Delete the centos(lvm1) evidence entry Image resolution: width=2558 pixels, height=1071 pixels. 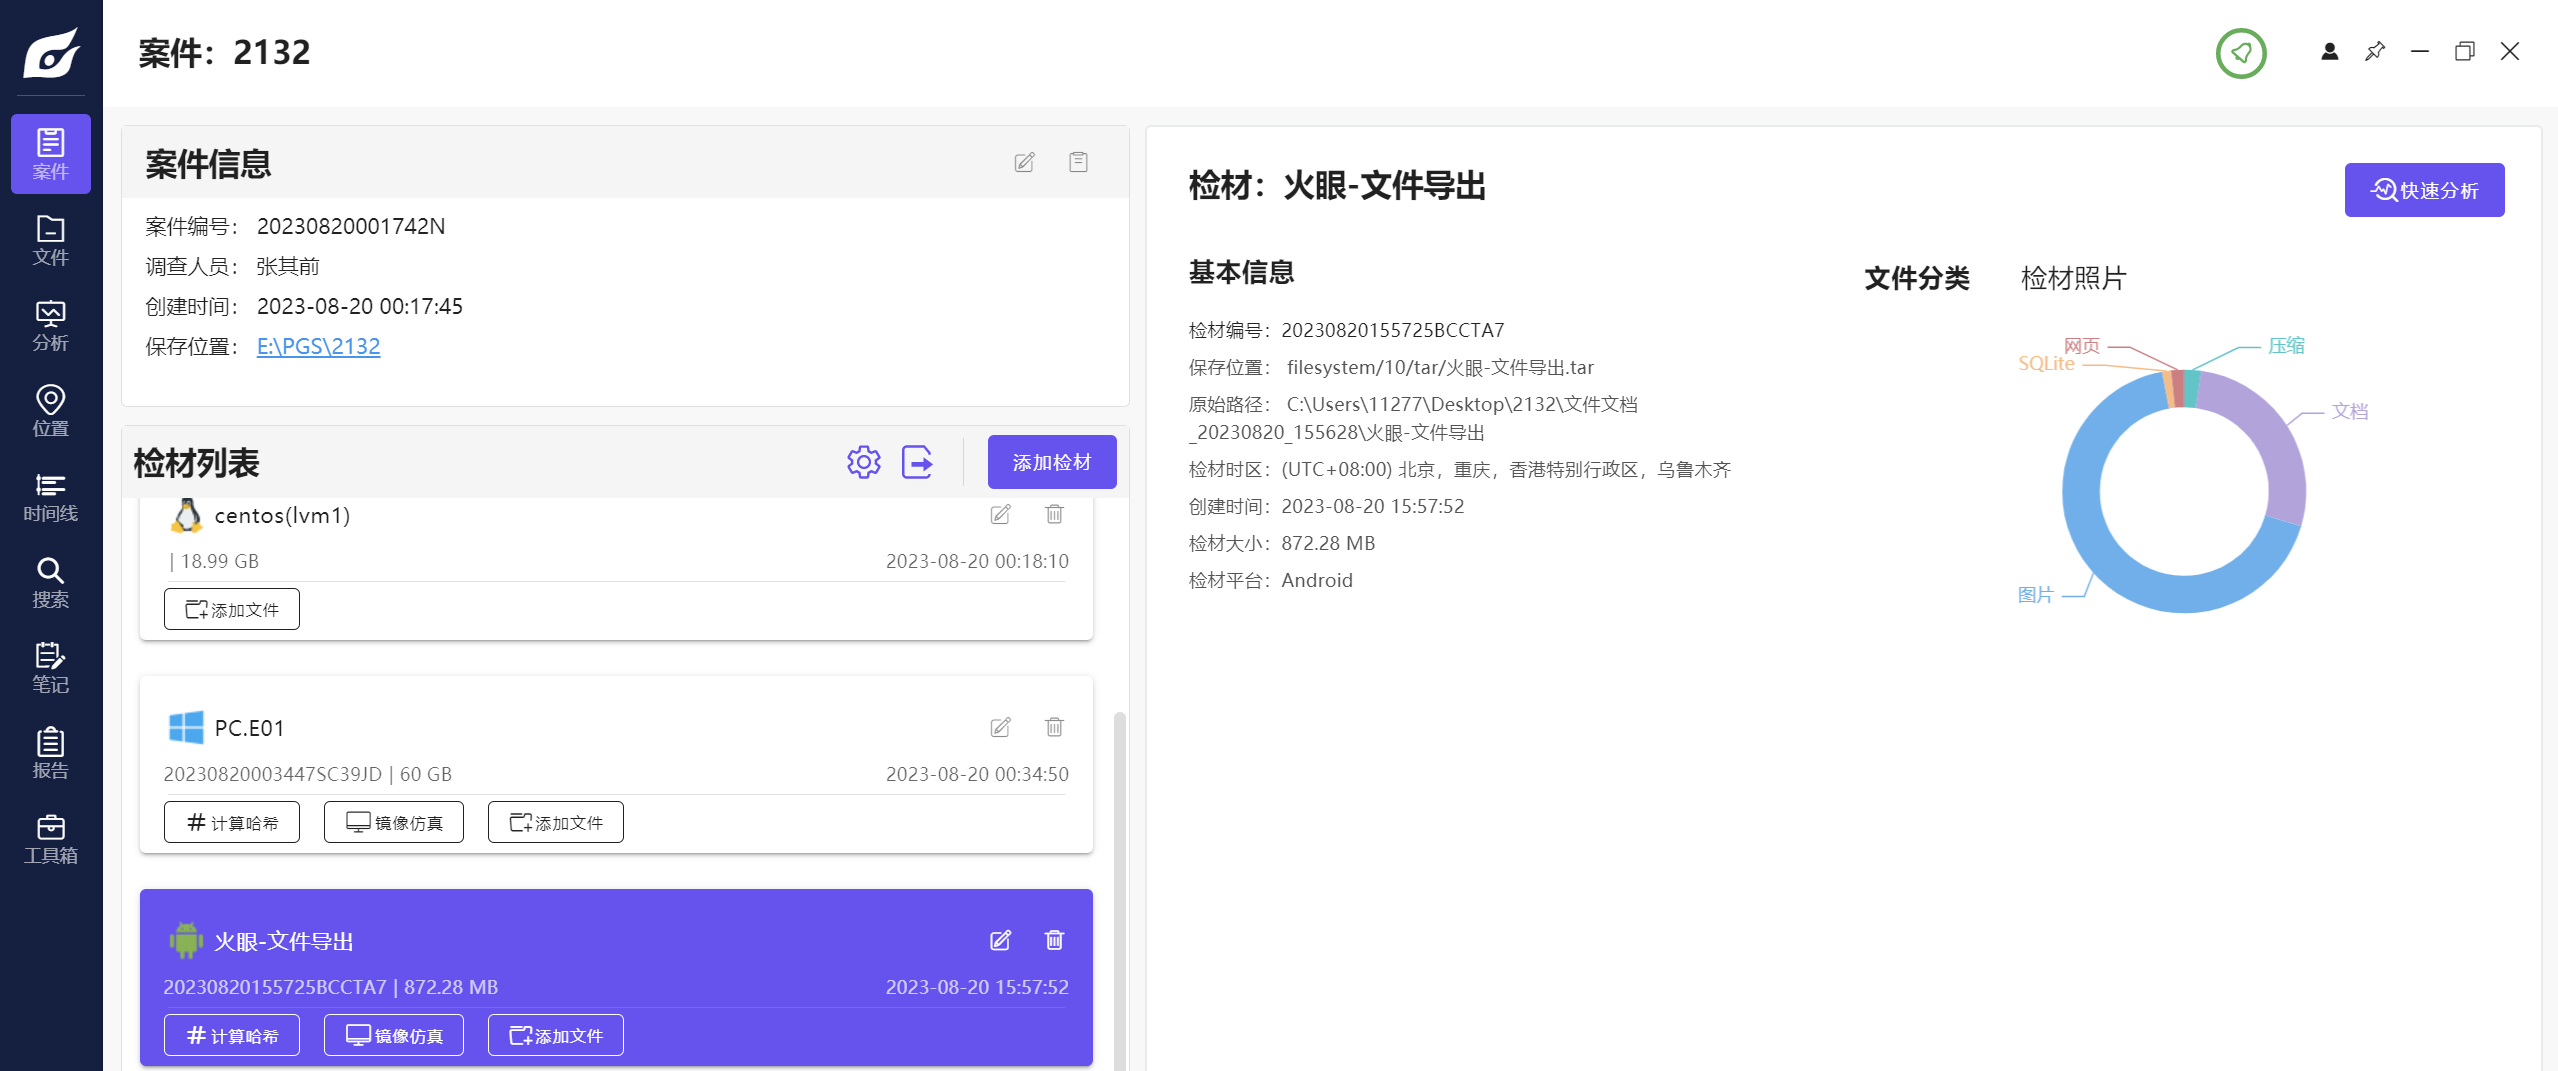1054,514
